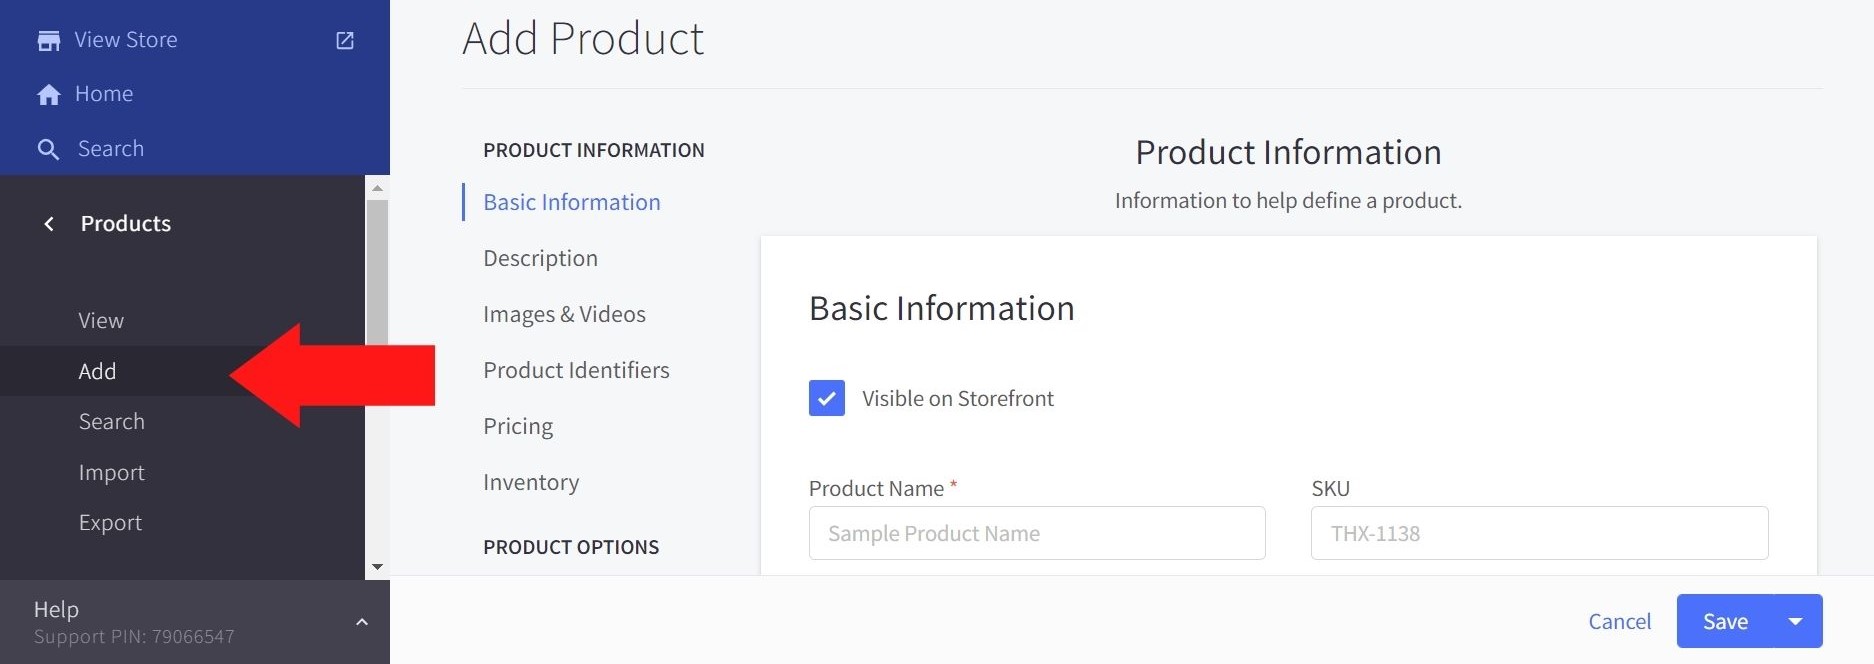Viewport: 1874px width, 664px height.
Task: Click the magnifying glass search icon
Action: coord(48,149)
